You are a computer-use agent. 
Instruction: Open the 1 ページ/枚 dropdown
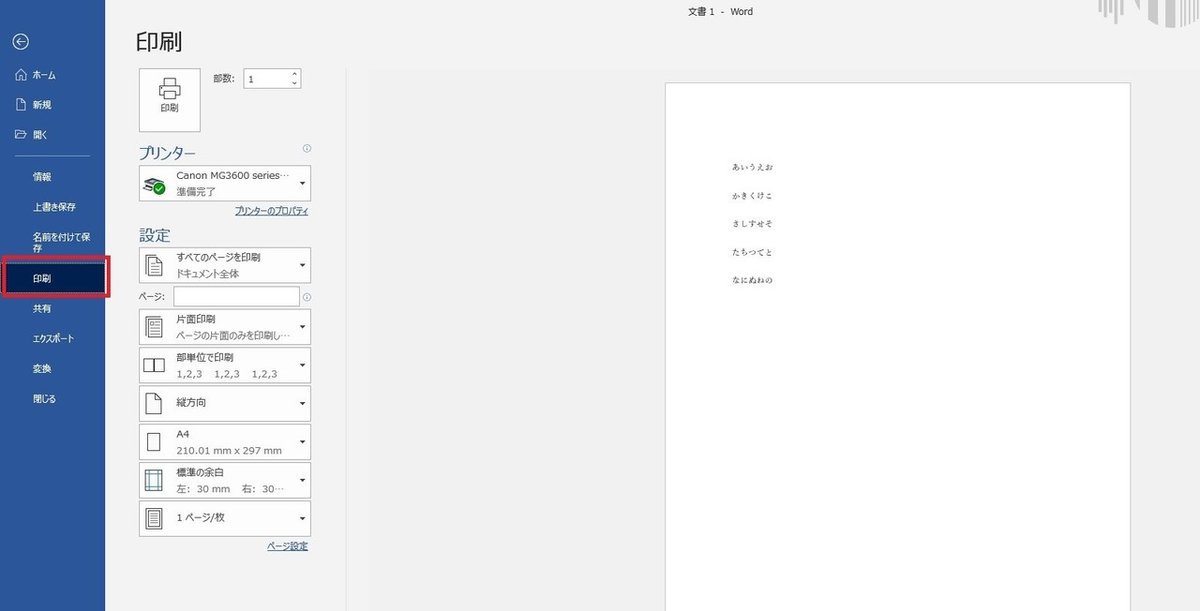coord(225,518)
